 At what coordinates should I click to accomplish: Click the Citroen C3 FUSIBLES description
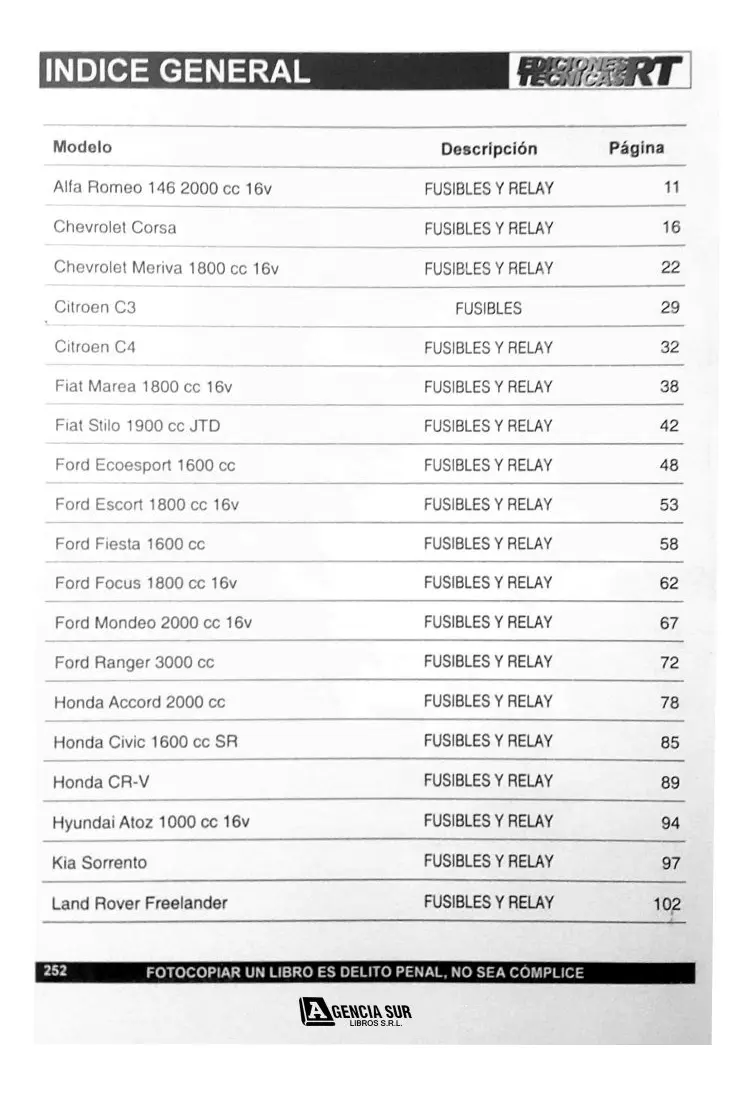pos(489,308)
